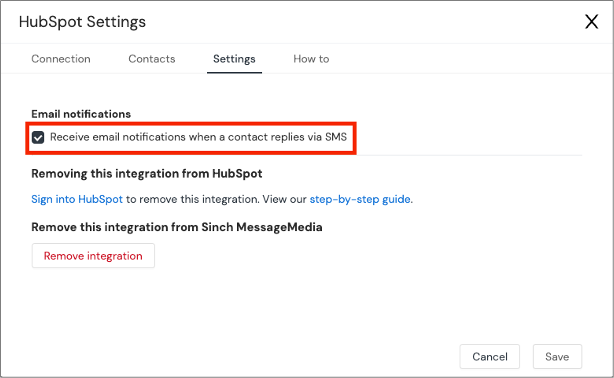Cancel the settings changes

(x=489, y=356)
